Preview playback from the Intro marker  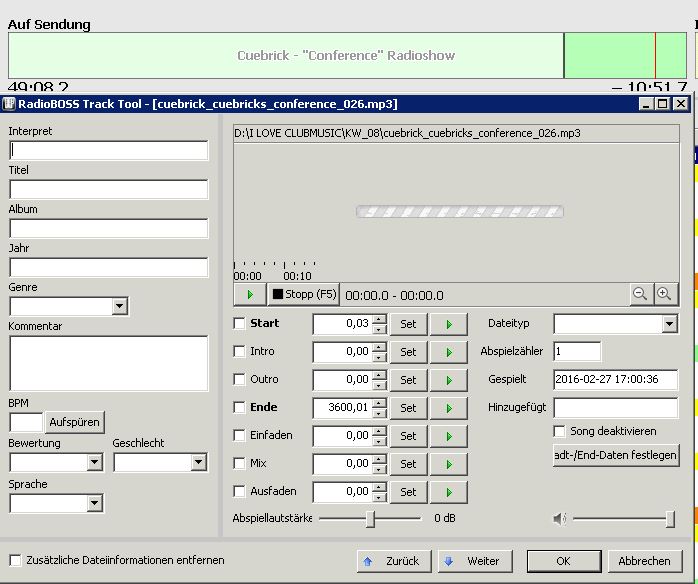point(449,352)
